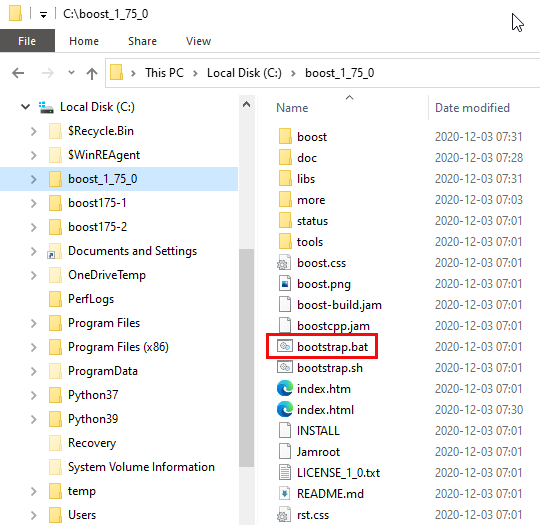The width and height of the screenshot is (540, 525).
Task: Select Python37 in the navigation tree
Action: point(93,395)
